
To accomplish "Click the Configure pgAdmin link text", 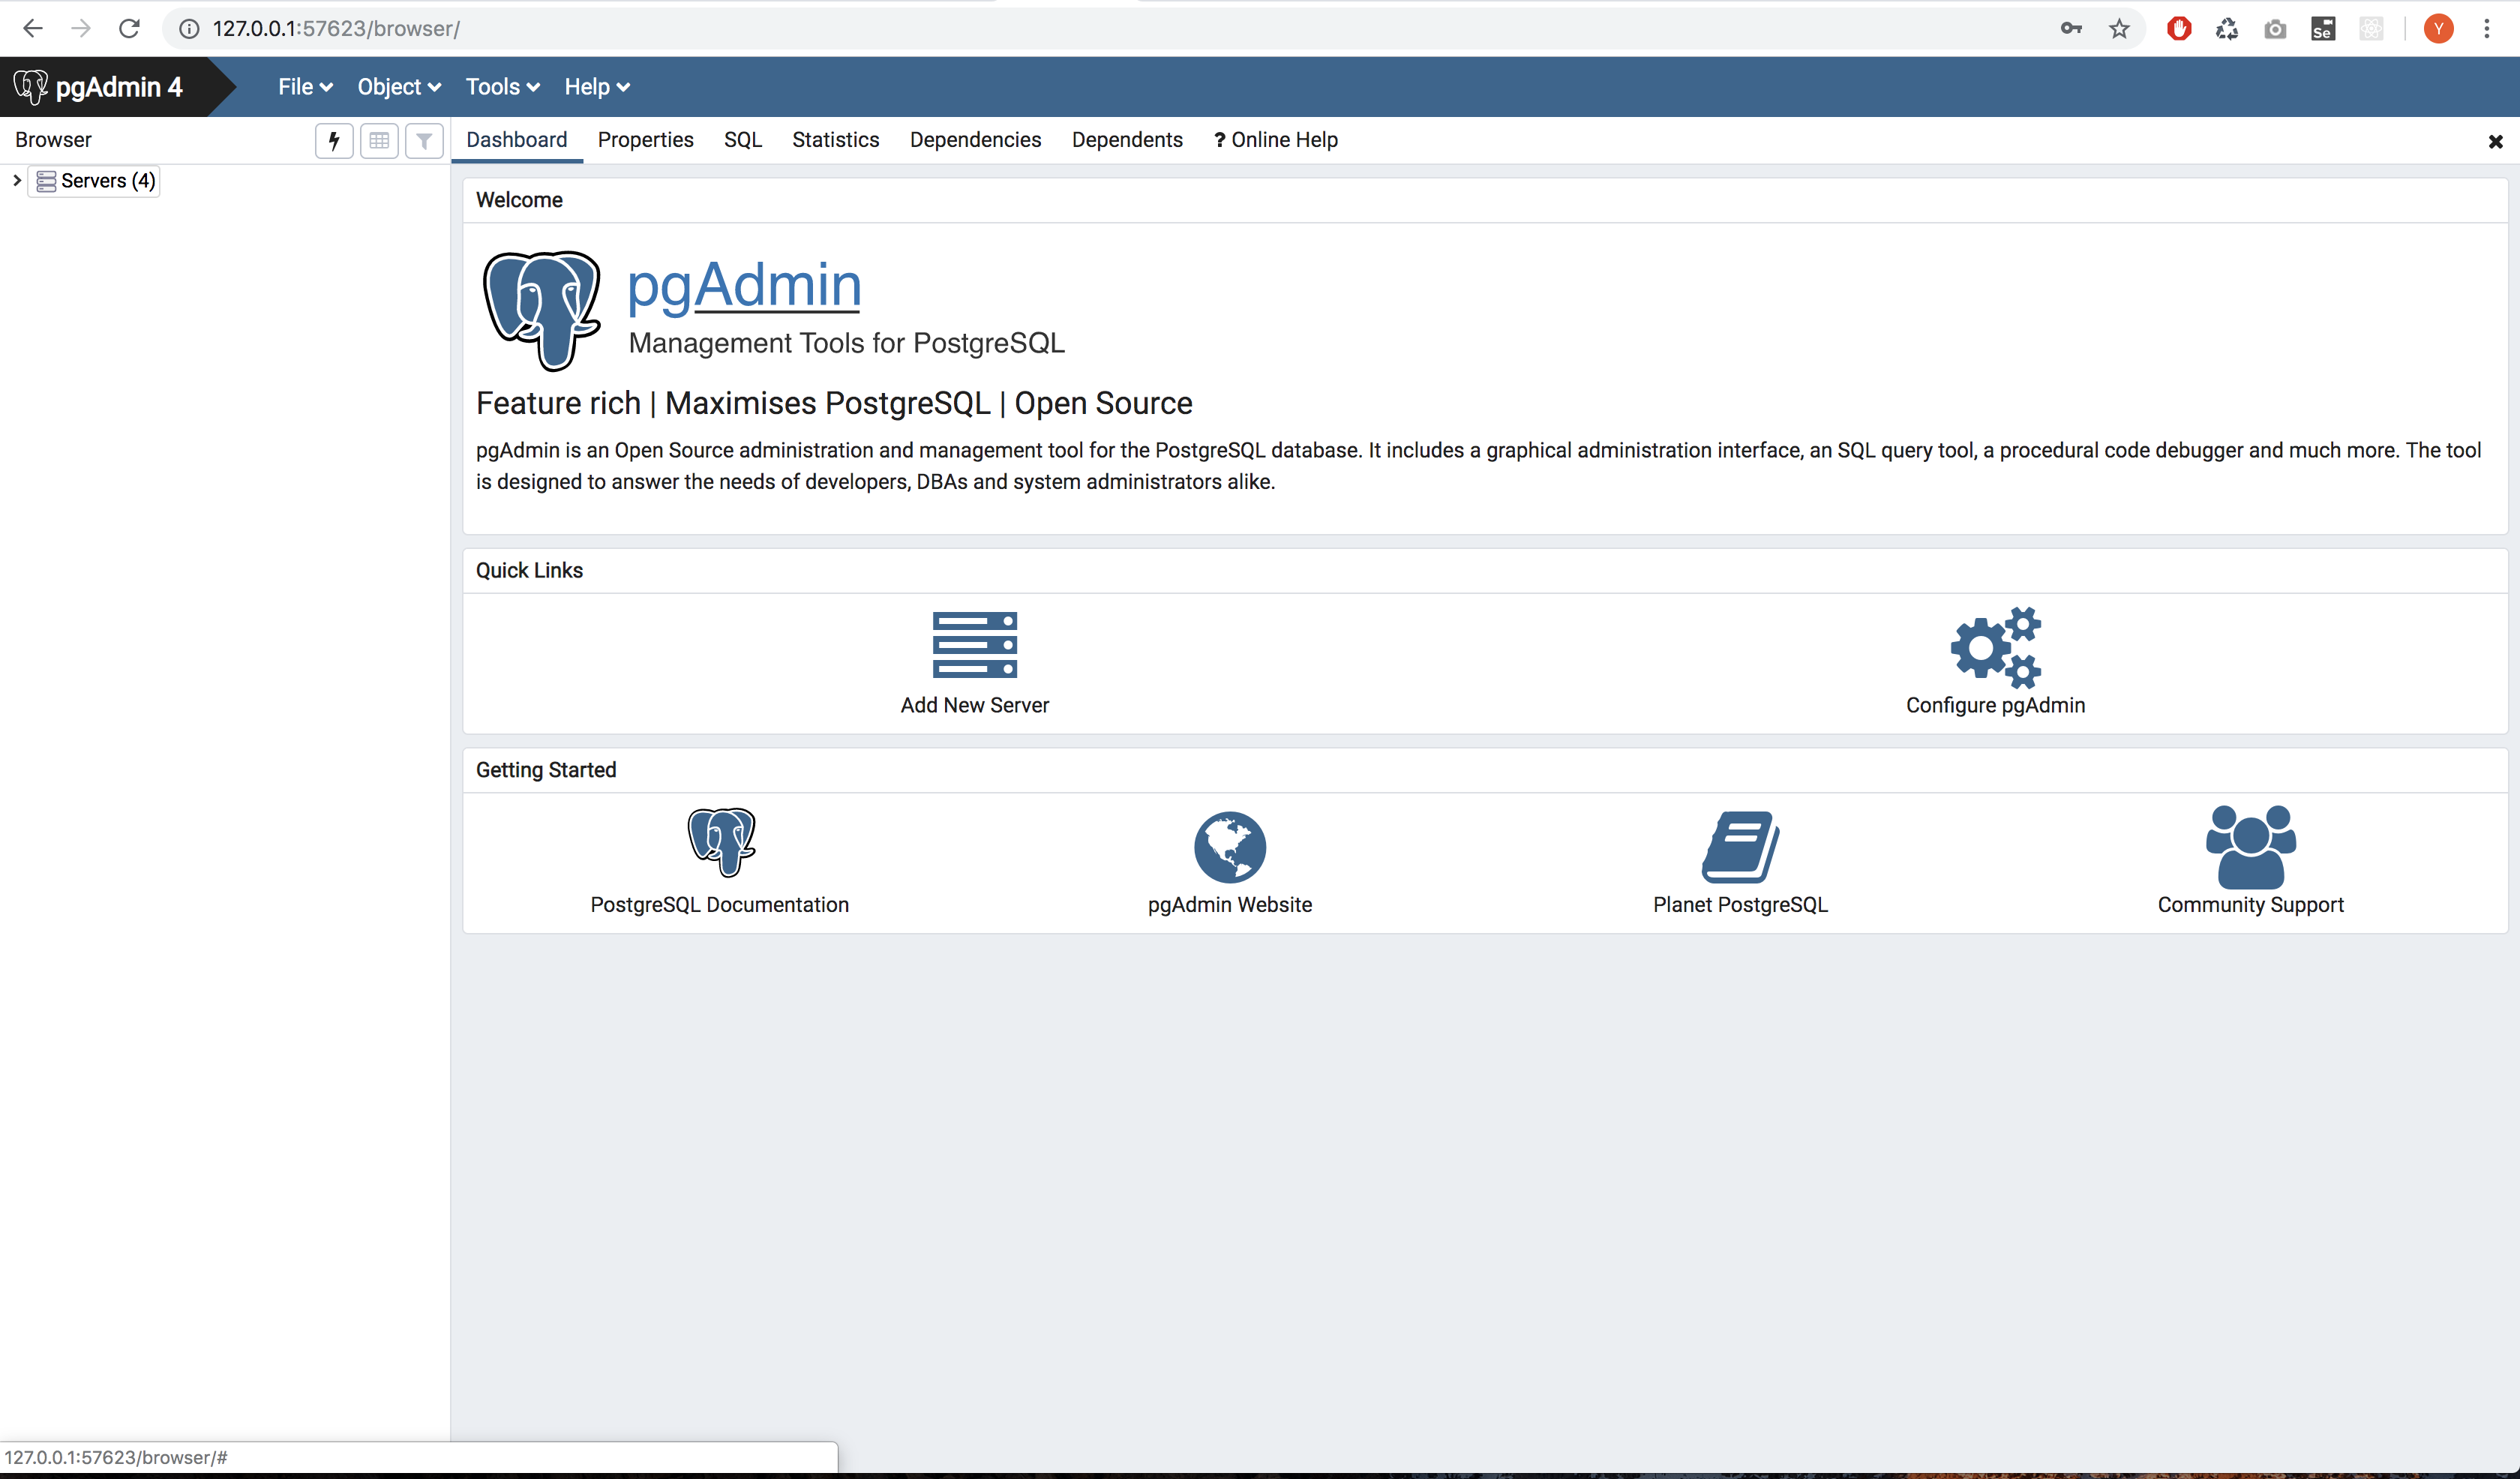I will pos(1995,705).
